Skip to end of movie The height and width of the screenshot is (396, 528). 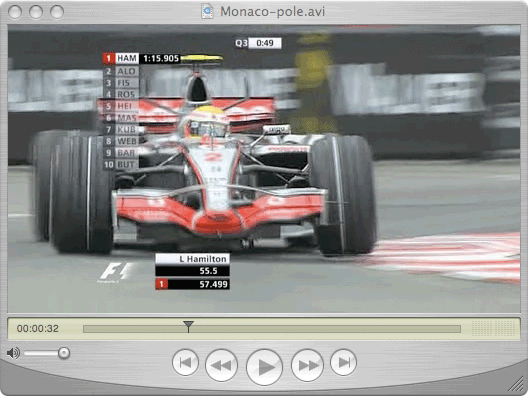tap(343, 363)
